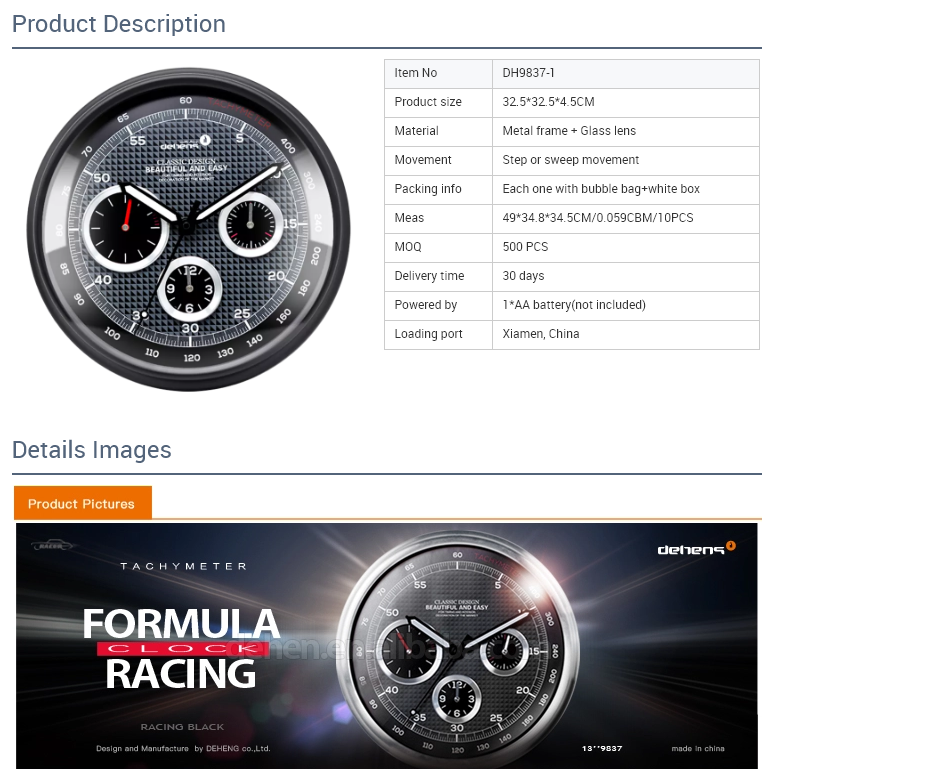Click the deheng logo in the banner
The height and width of the screenshot is (769, 948).
[x=696, y=548]
